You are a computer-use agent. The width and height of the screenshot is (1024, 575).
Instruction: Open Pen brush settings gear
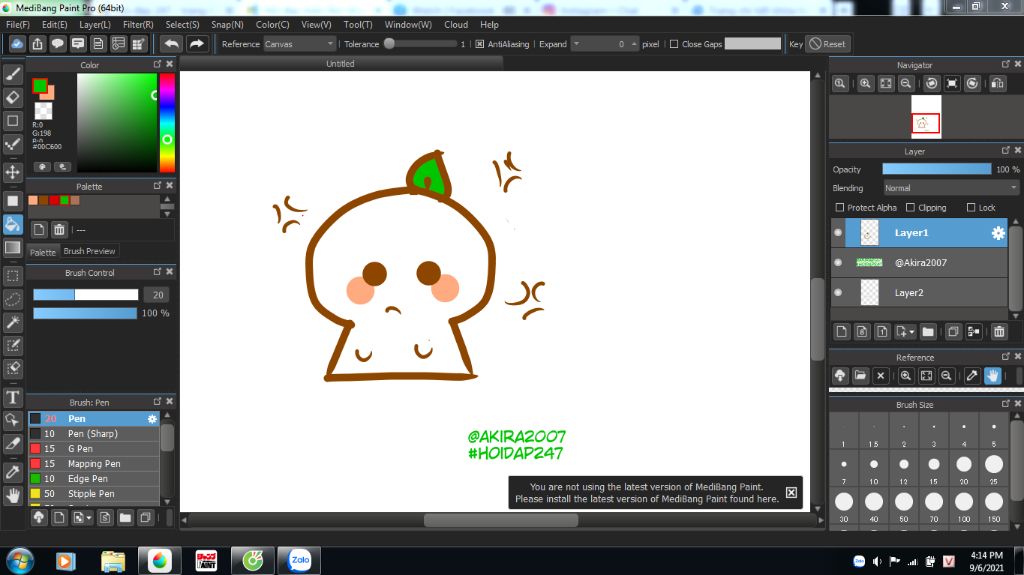[x=152, y=419]
